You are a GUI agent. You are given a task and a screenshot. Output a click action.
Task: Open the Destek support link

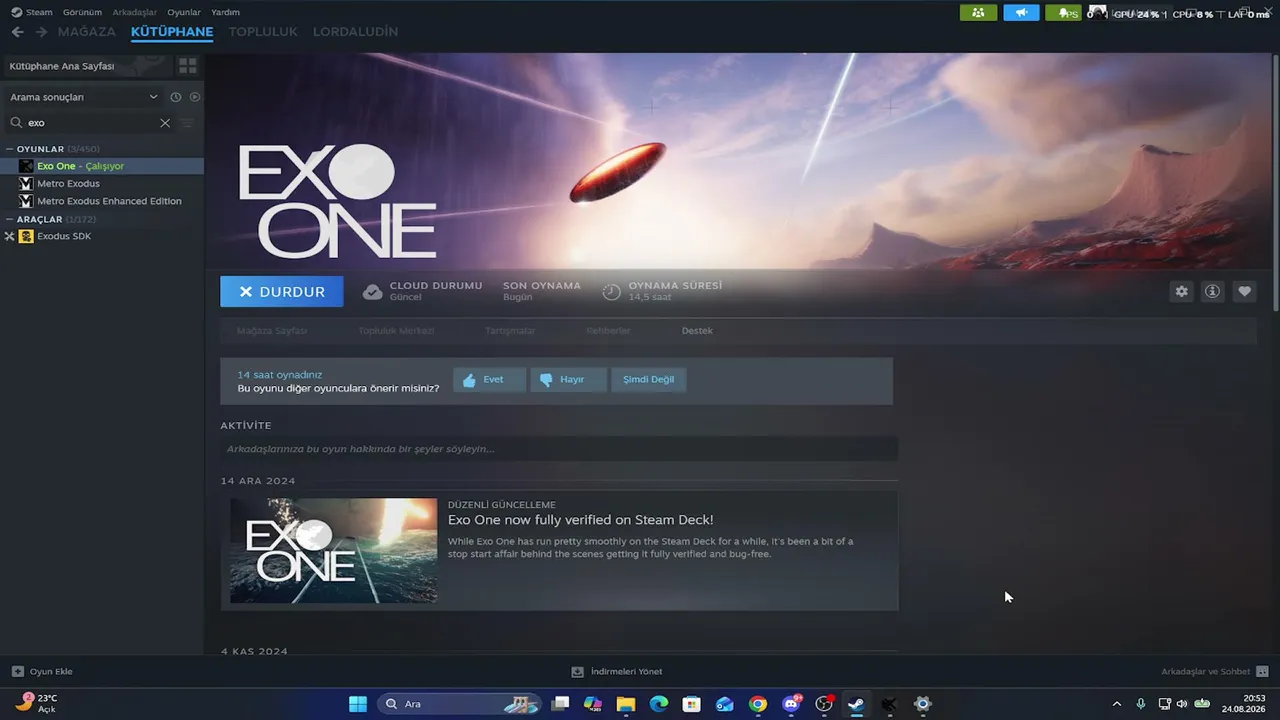click(x=697, y=331)
